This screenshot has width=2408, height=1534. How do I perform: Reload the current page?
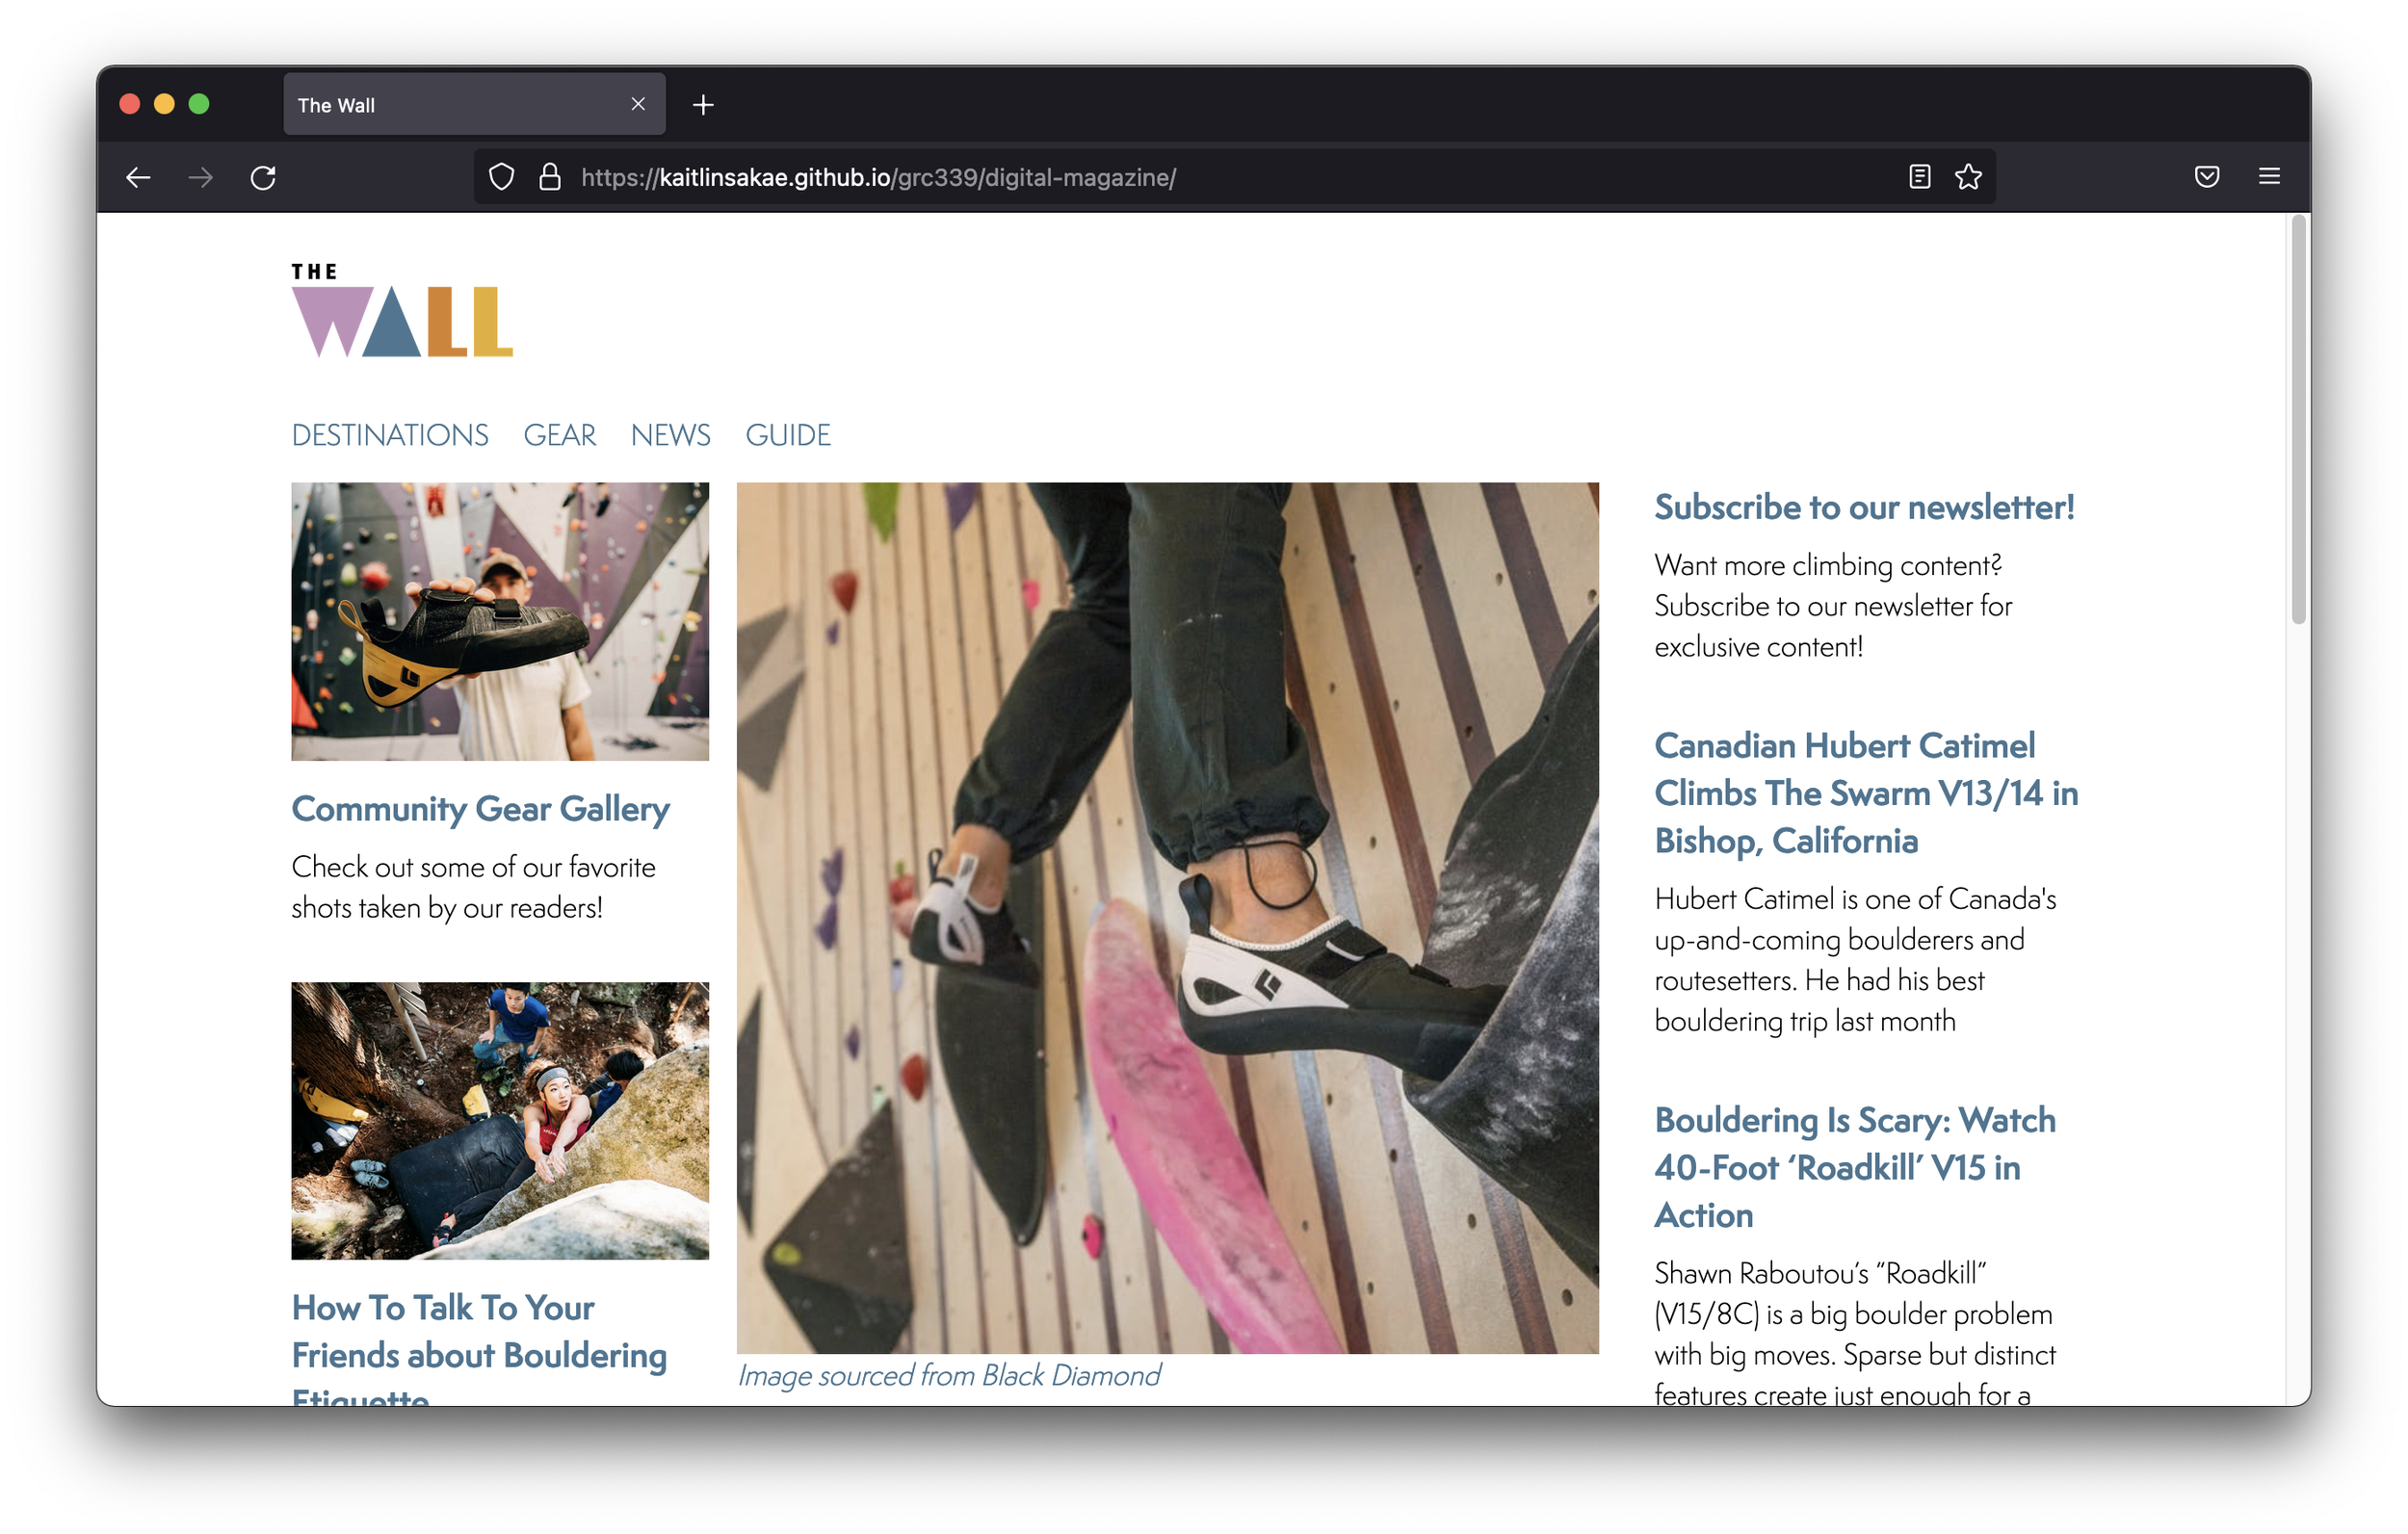(263, 177)
